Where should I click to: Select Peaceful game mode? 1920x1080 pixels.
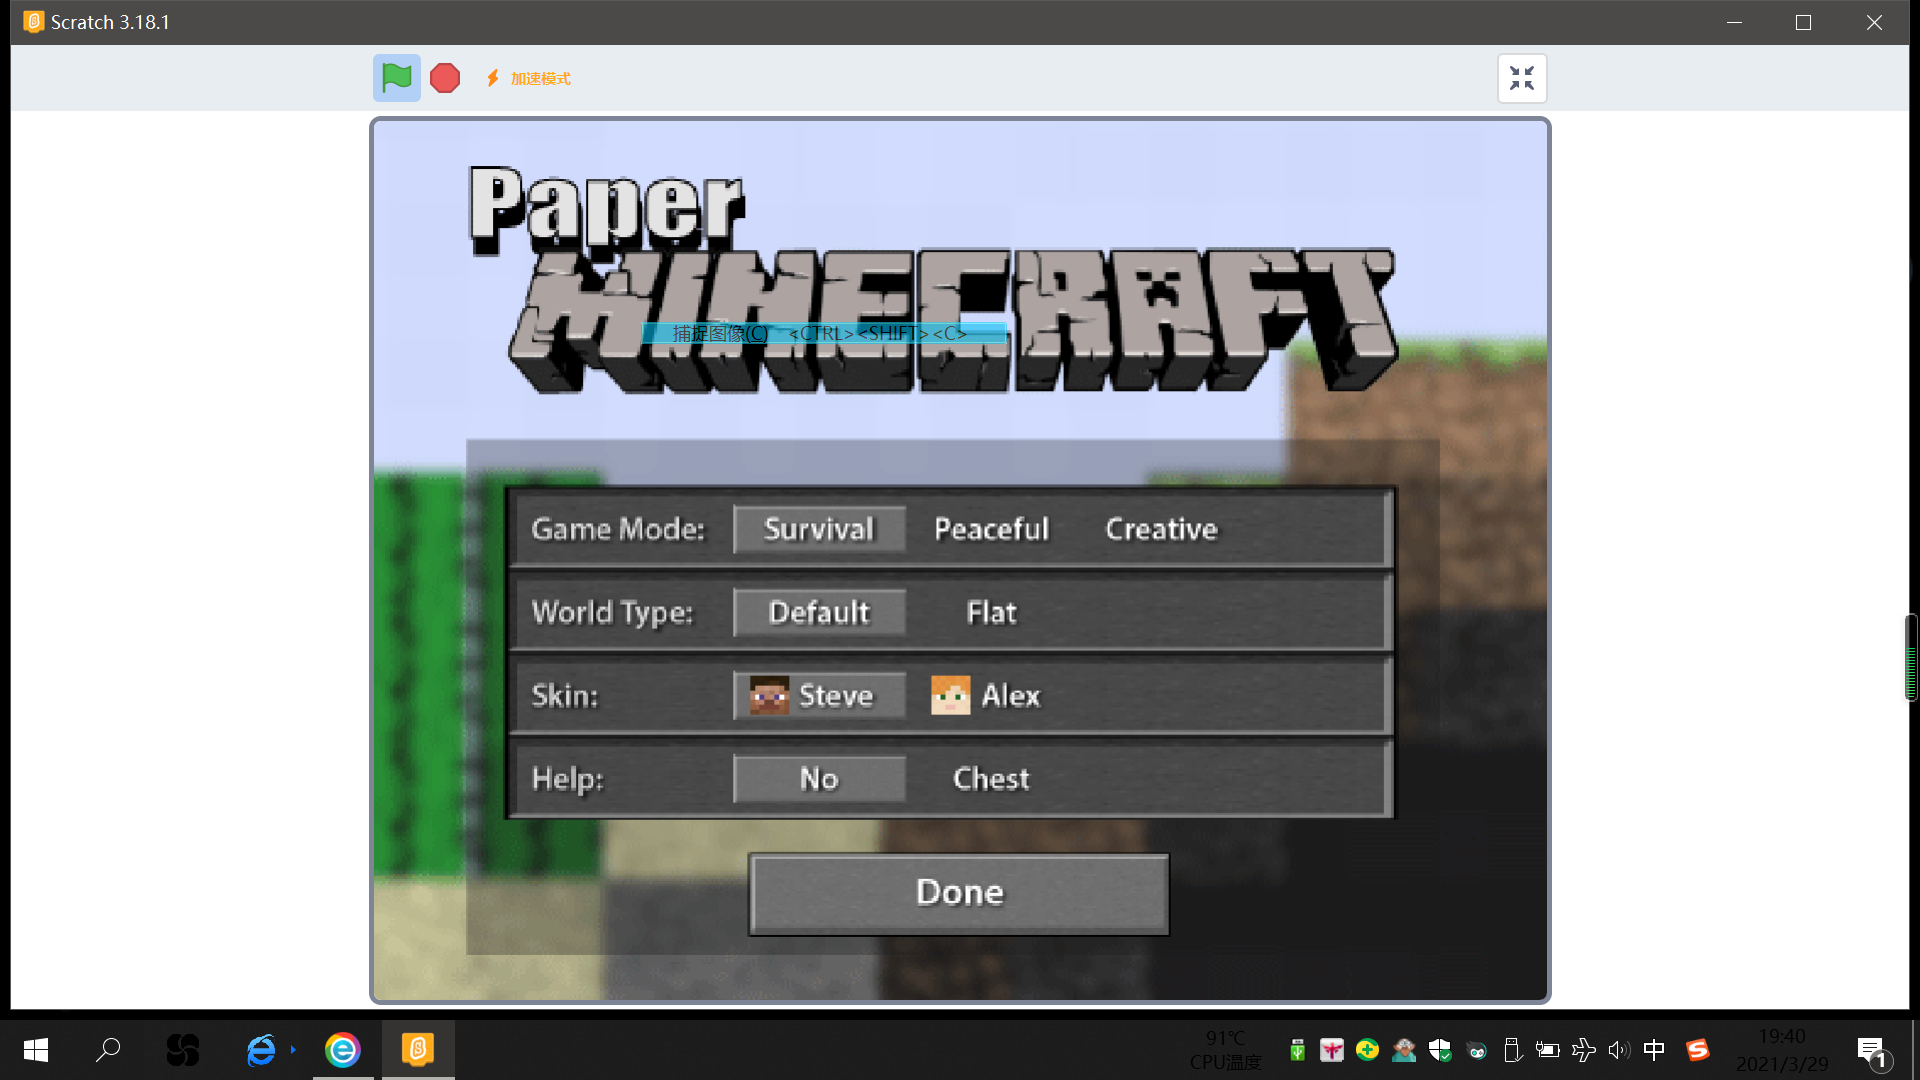(991, 529)
